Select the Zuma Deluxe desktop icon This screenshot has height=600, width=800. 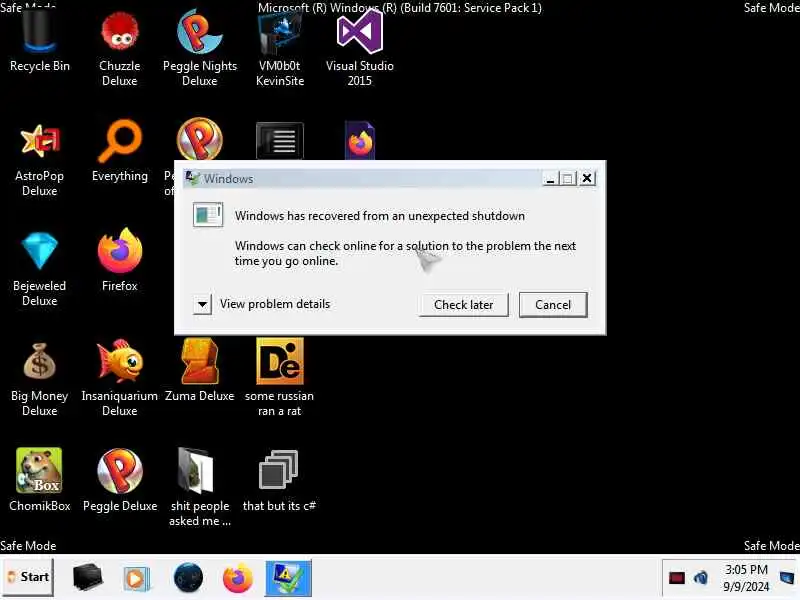tap(199, 370)
